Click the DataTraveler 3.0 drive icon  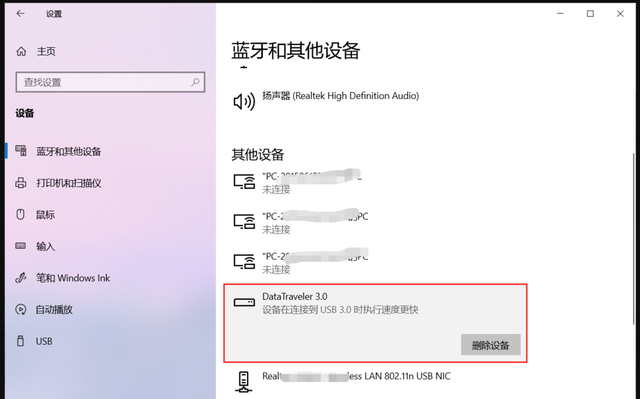pyautogui.click(x=244, y=302)
